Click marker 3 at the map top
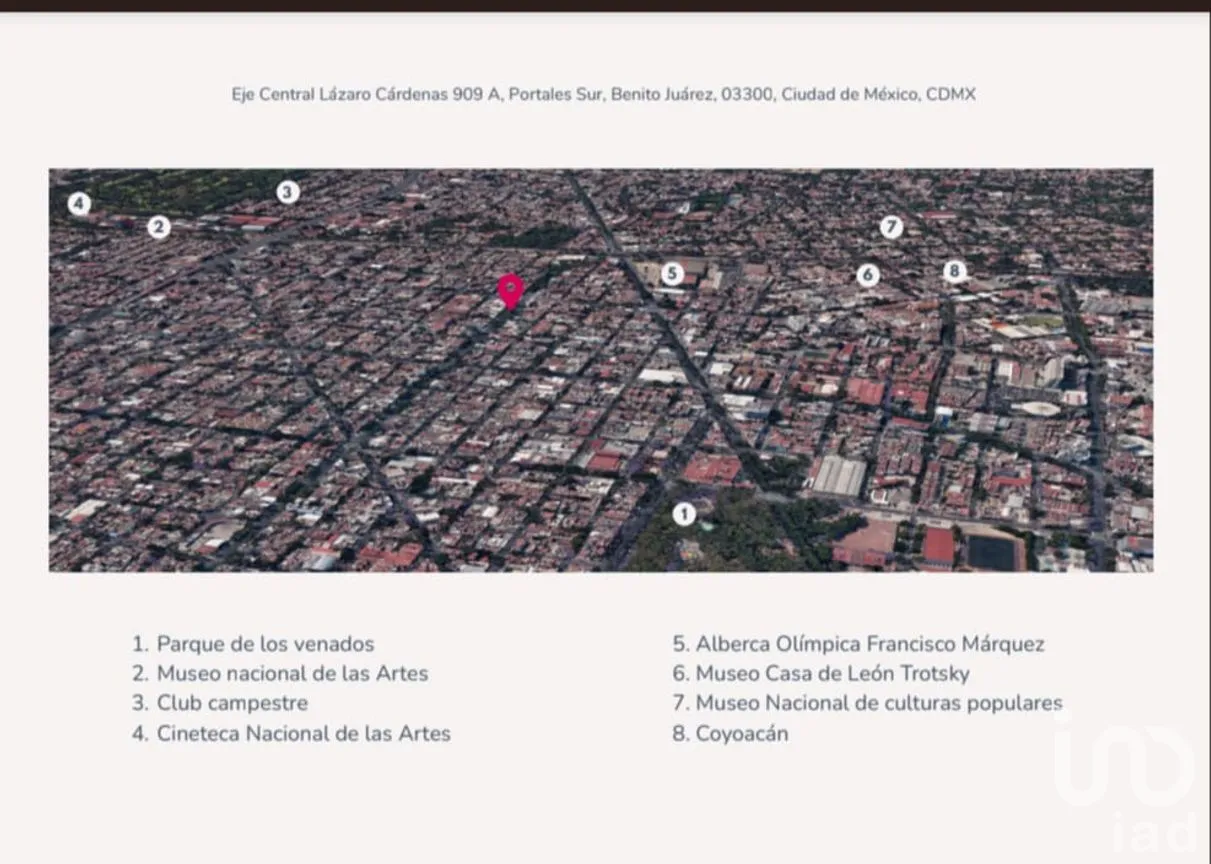The image size is (1211, 864). tap(288, 190)
